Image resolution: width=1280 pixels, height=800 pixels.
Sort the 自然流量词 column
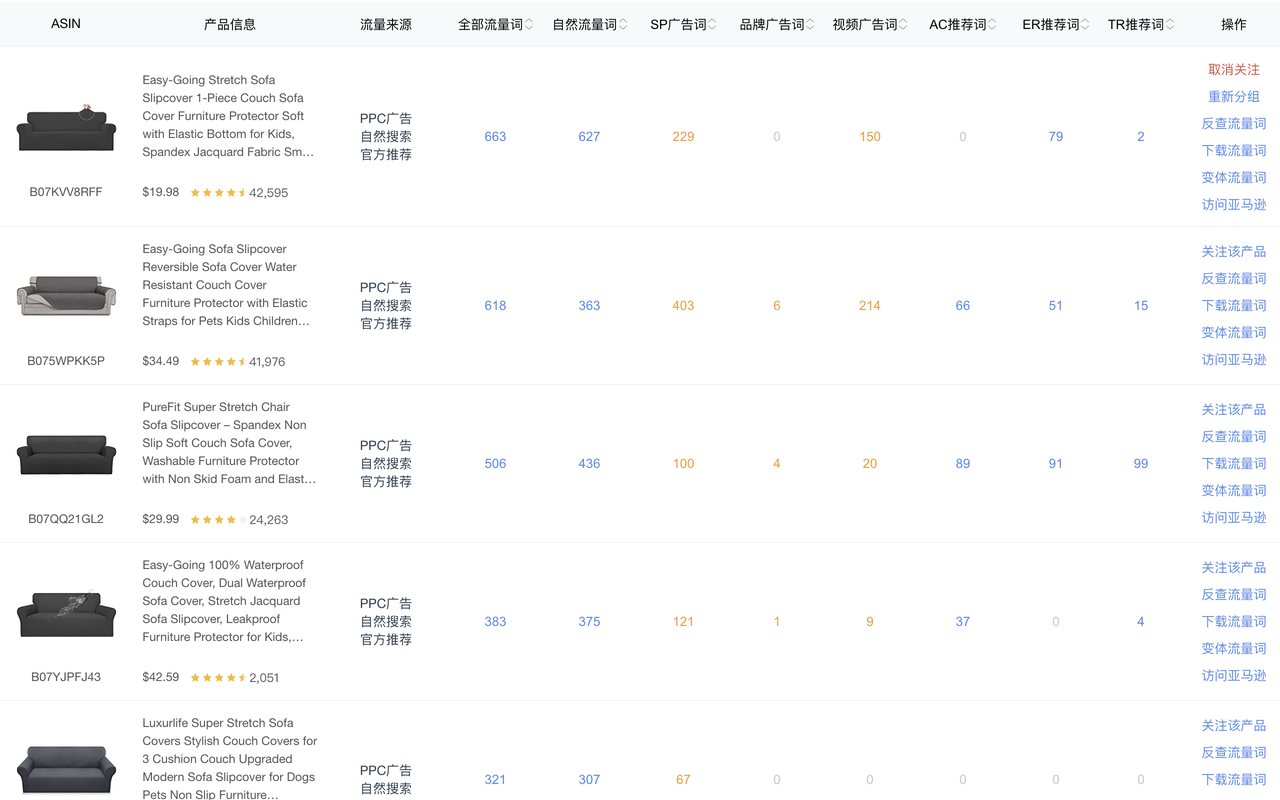click(621, 24)
